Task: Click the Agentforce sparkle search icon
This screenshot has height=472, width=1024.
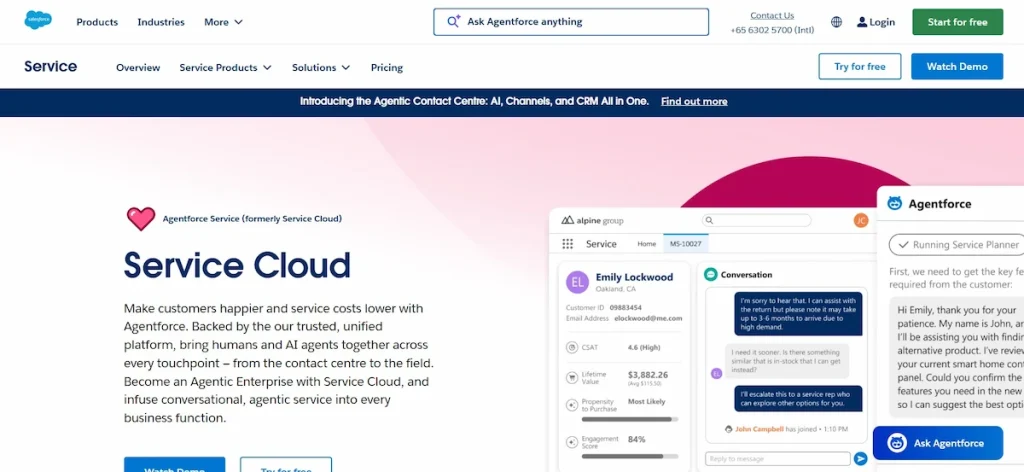Action: (x=454, y=21)
